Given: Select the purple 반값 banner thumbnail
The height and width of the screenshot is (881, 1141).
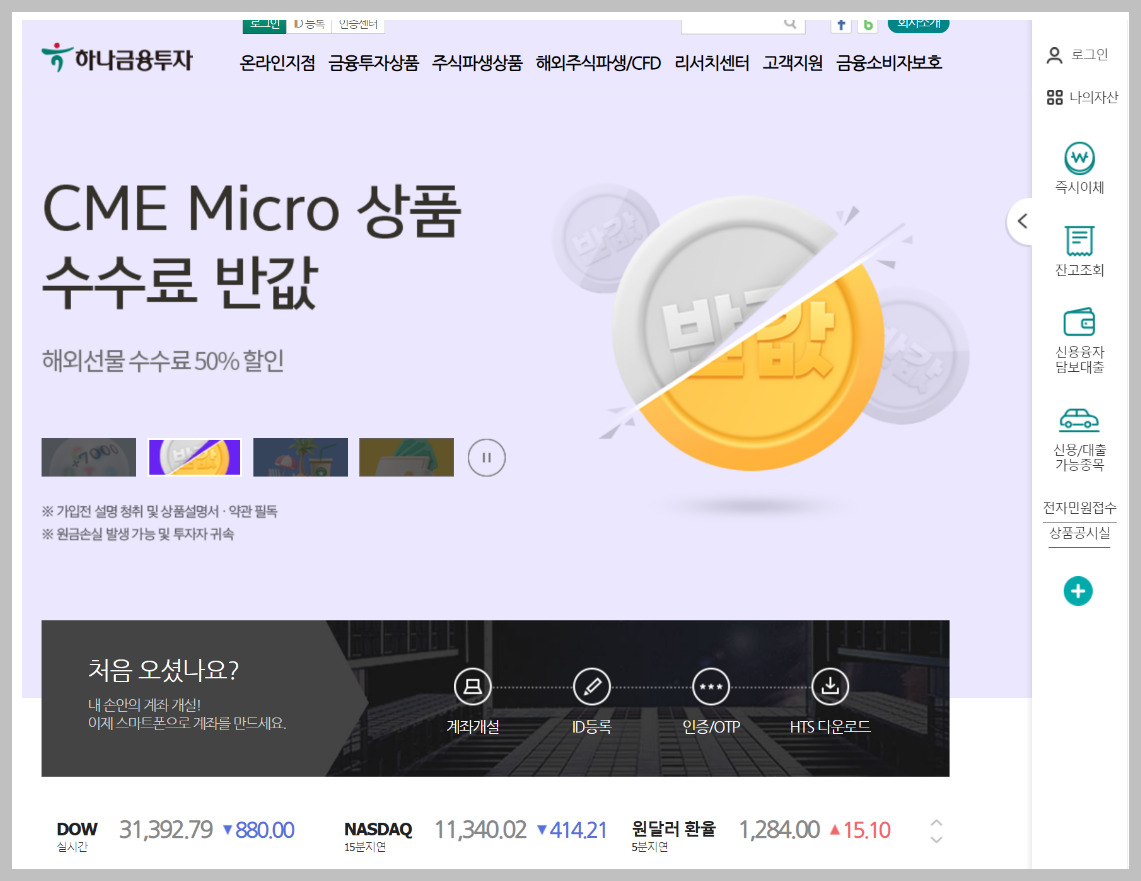Looking at the screenshot, I should coord(194,458).
